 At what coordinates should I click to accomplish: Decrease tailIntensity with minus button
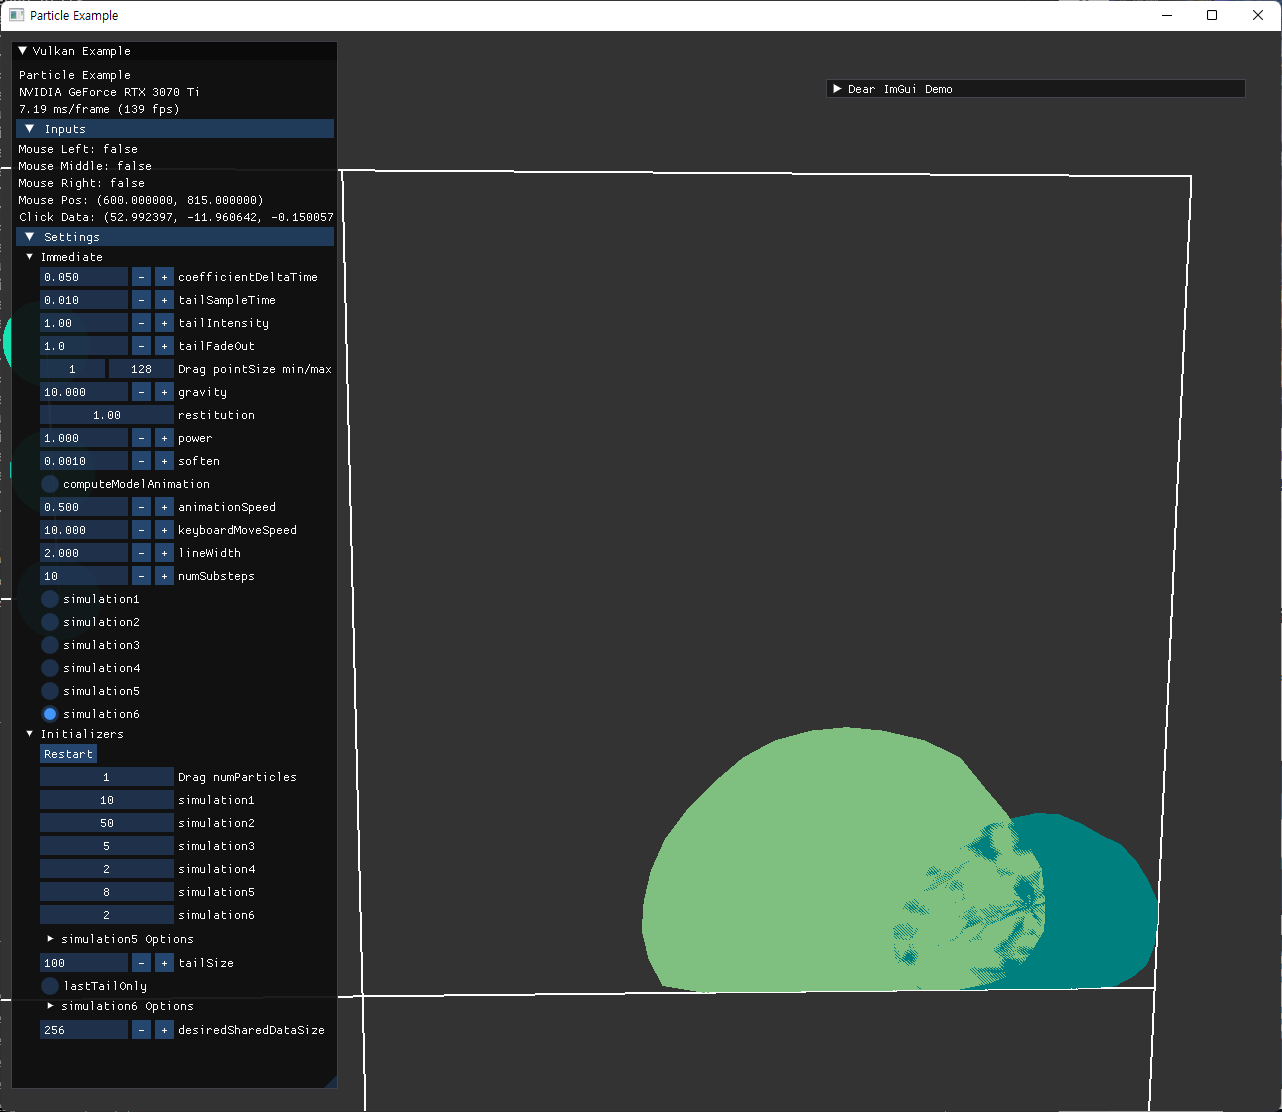coord(141,323)
